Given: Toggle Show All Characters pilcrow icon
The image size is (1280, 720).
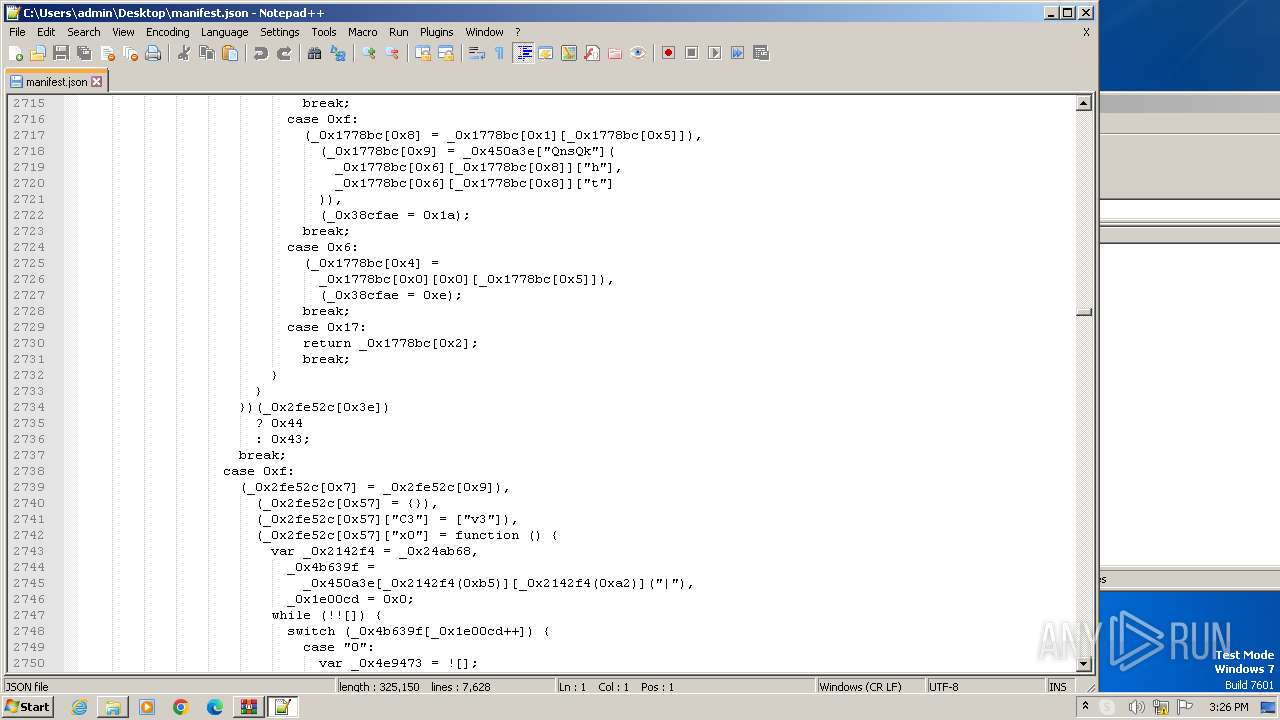Looking at the screenshot, I should 500,53.
